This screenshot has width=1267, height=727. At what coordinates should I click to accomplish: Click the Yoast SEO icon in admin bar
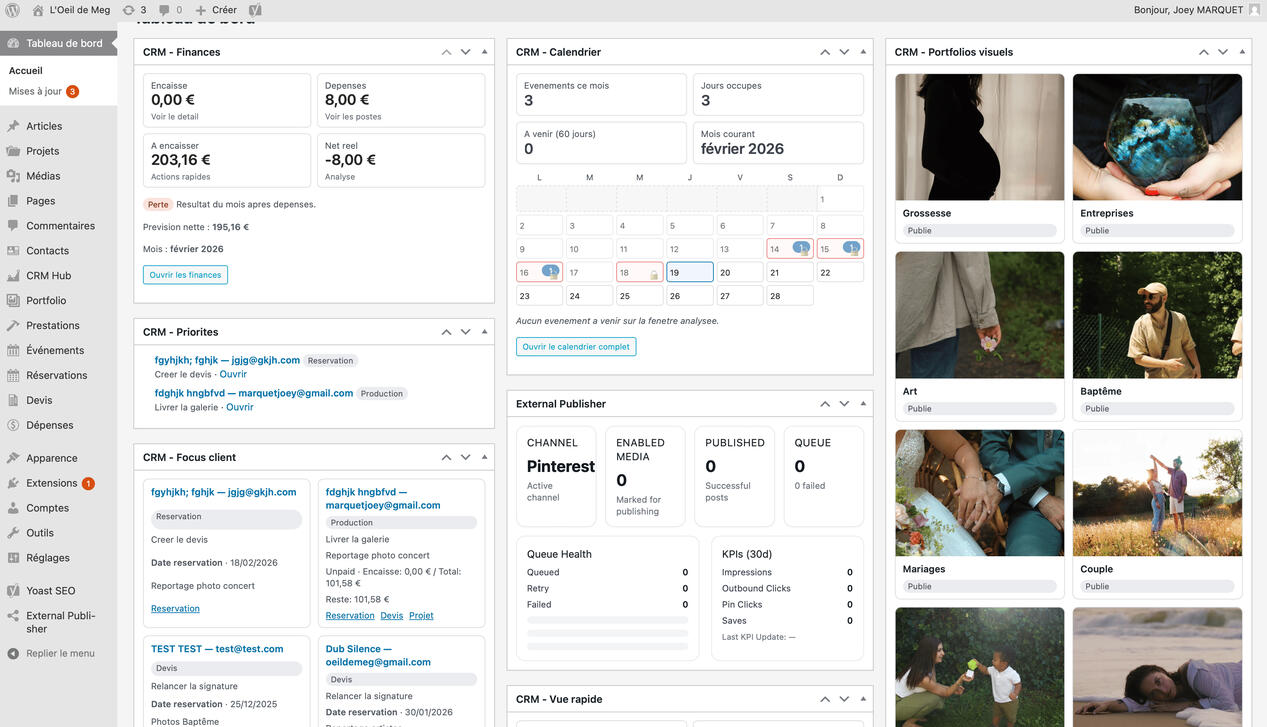coord(255,10)
